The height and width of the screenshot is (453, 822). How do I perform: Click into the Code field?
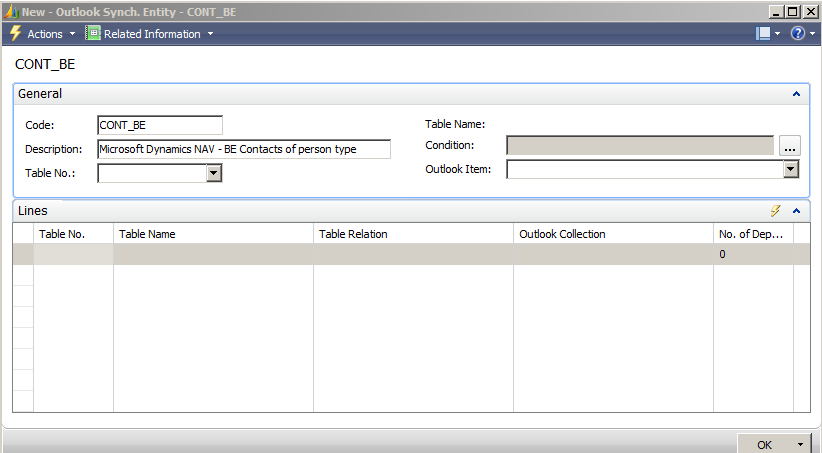159,125
